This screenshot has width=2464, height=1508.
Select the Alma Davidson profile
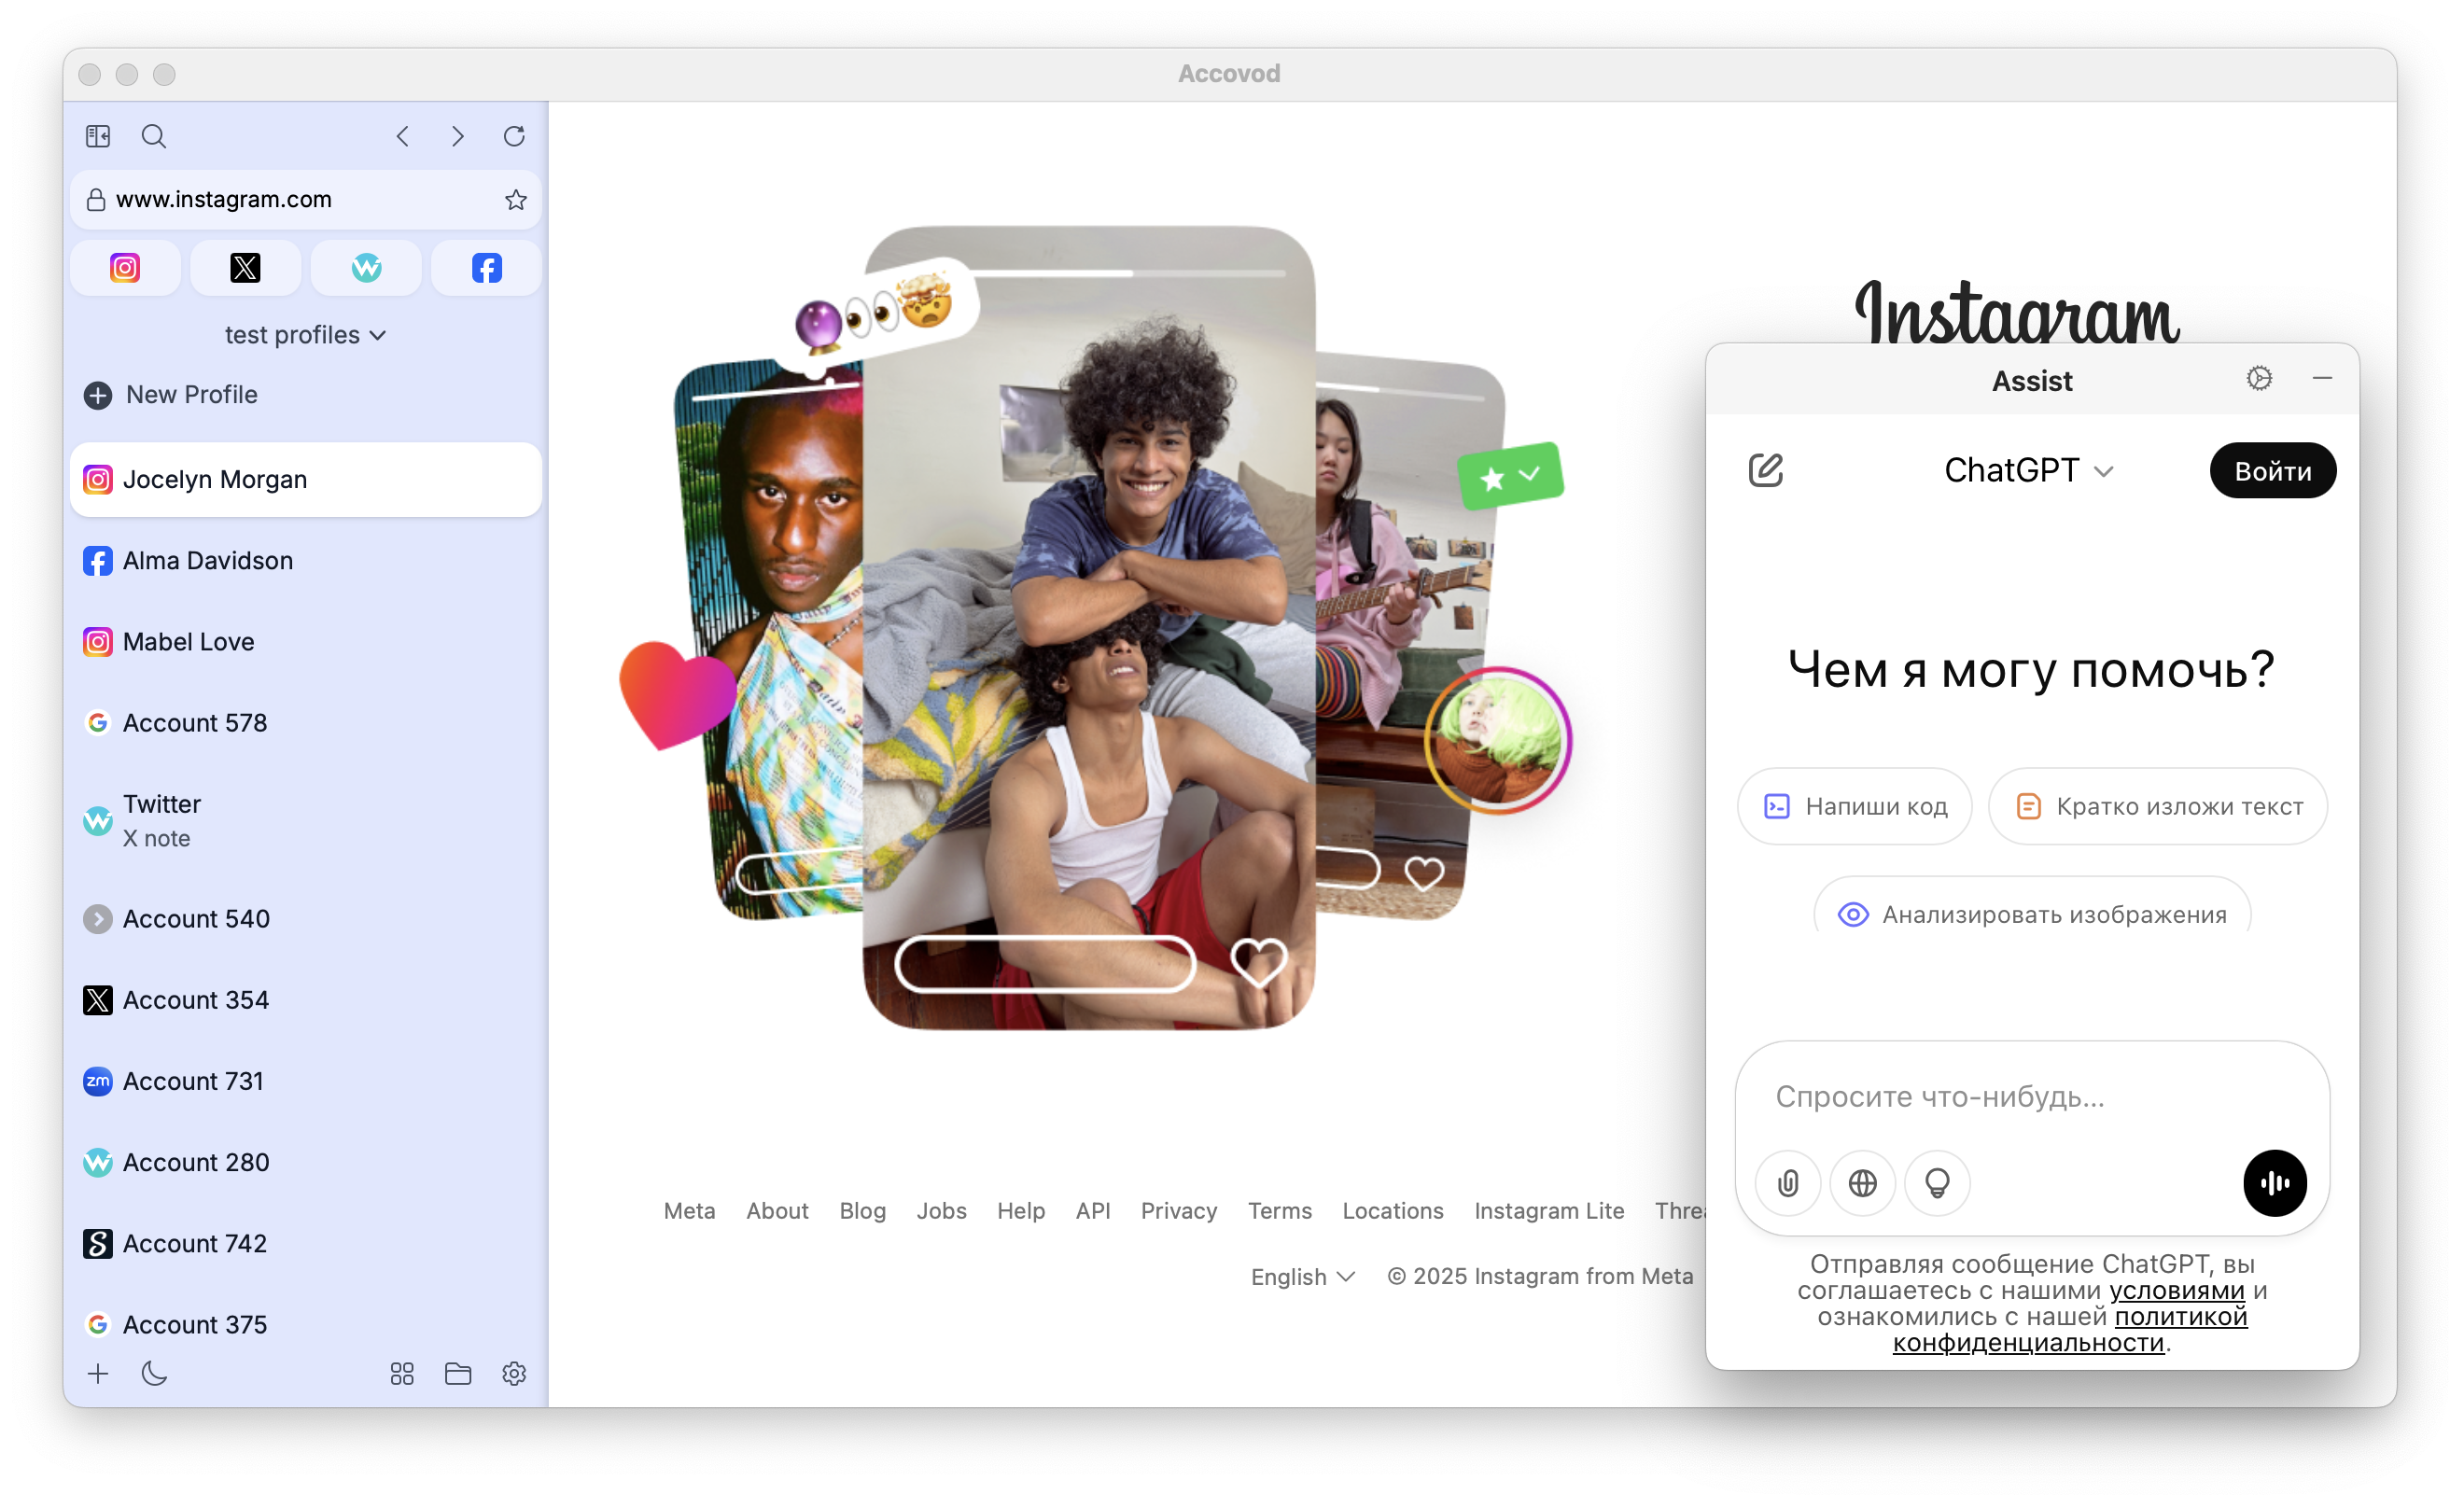306,561
